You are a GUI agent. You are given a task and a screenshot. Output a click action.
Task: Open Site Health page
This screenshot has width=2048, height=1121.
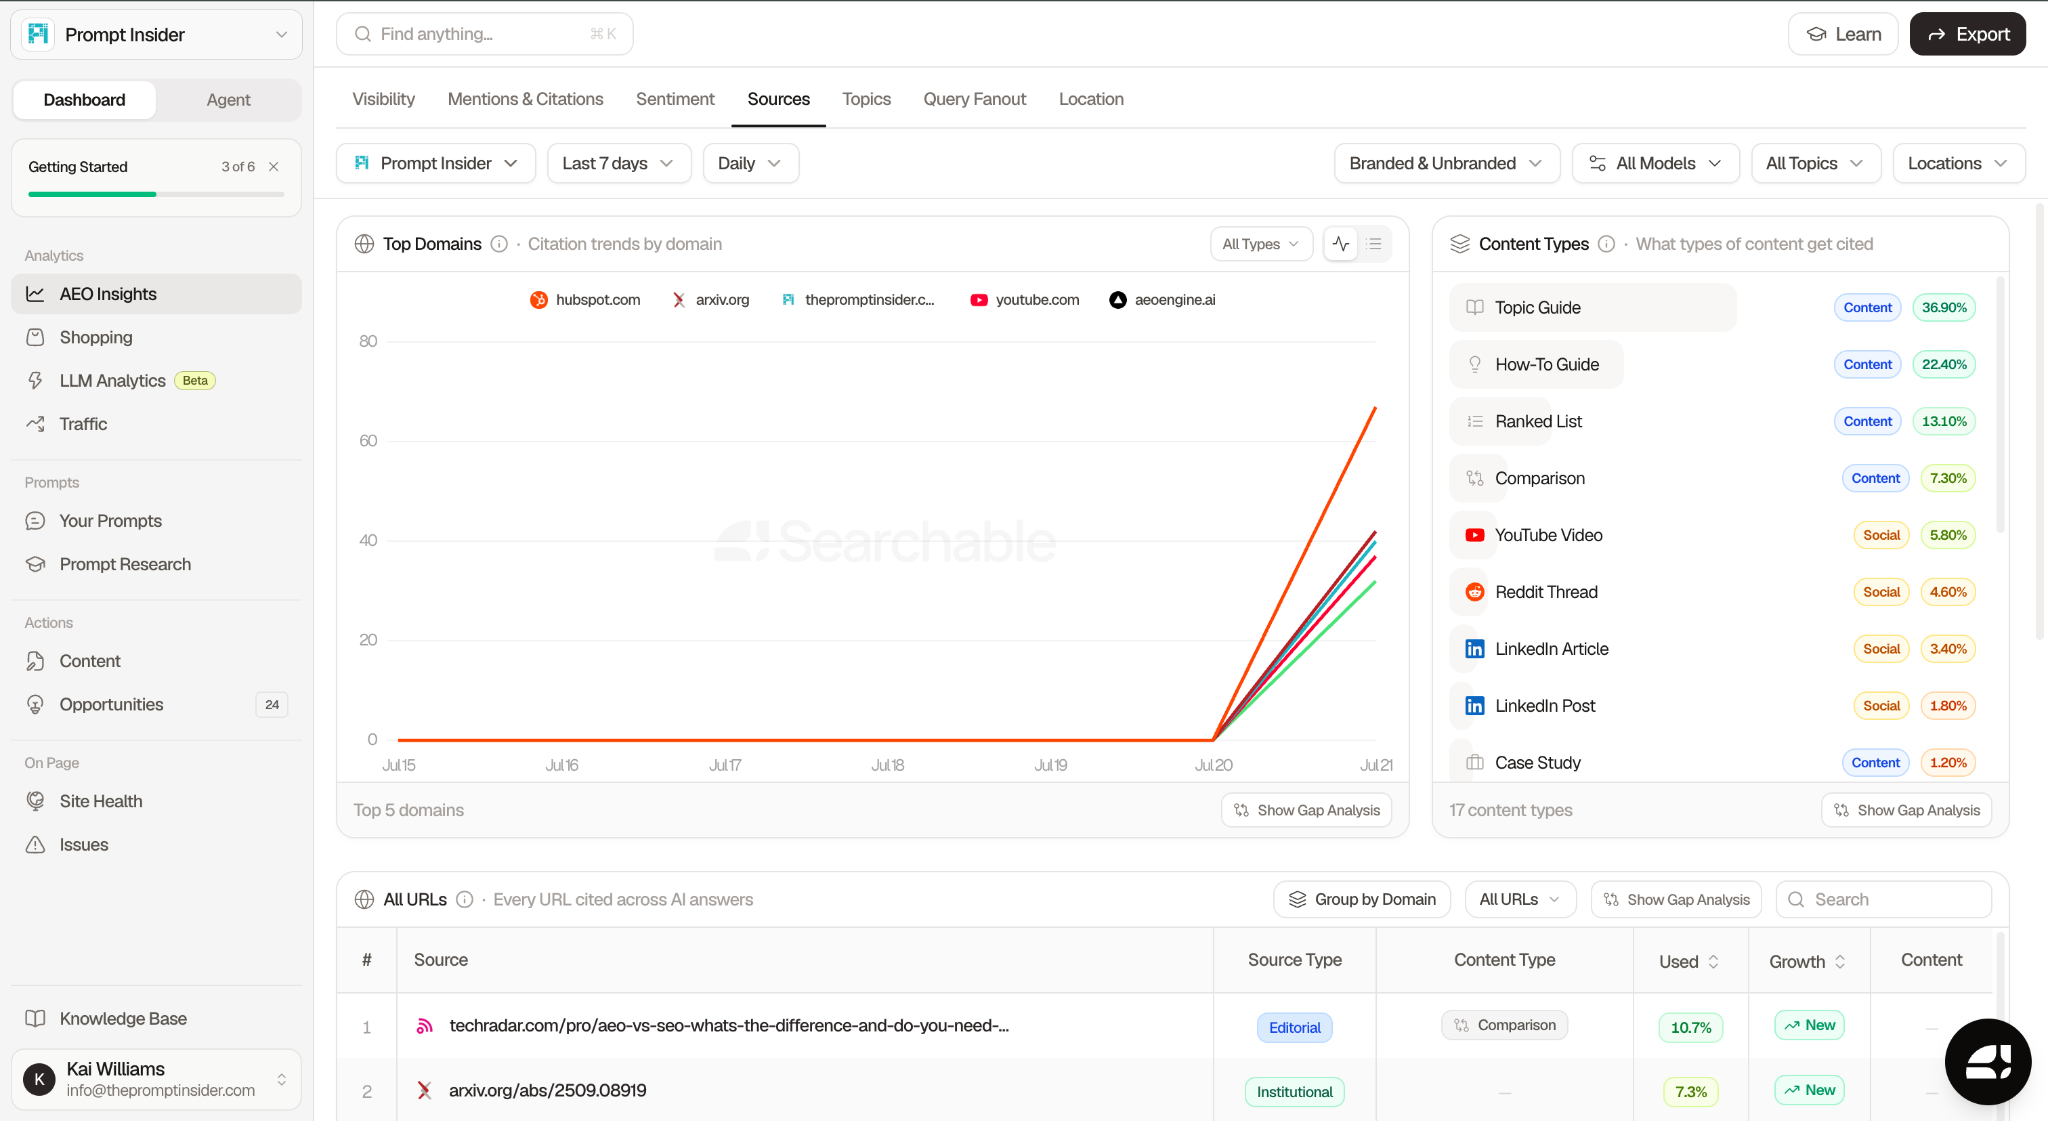pyautogui.click(x=156, y=801)
